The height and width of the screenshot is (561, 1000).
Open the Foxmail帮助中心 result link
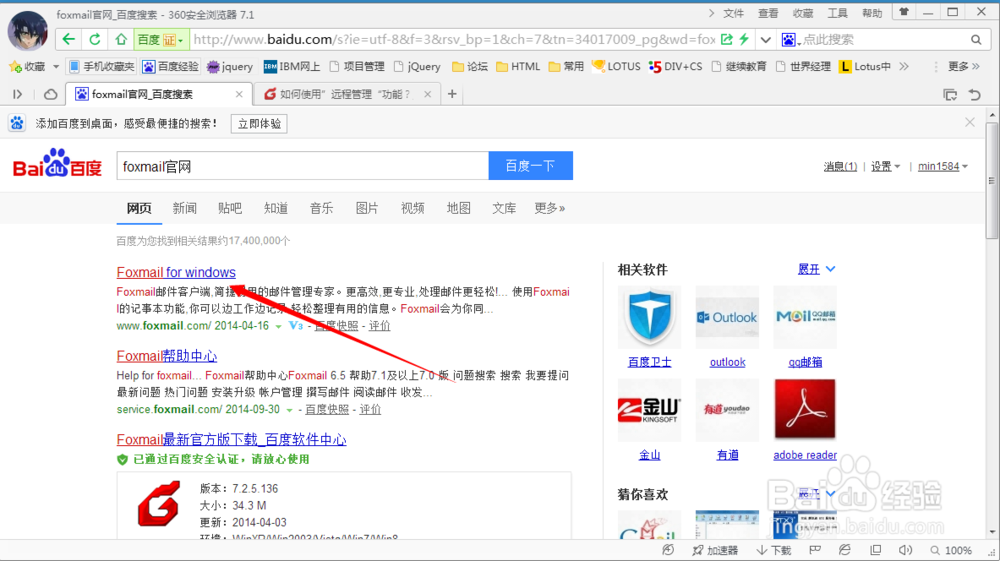(166, 356)
